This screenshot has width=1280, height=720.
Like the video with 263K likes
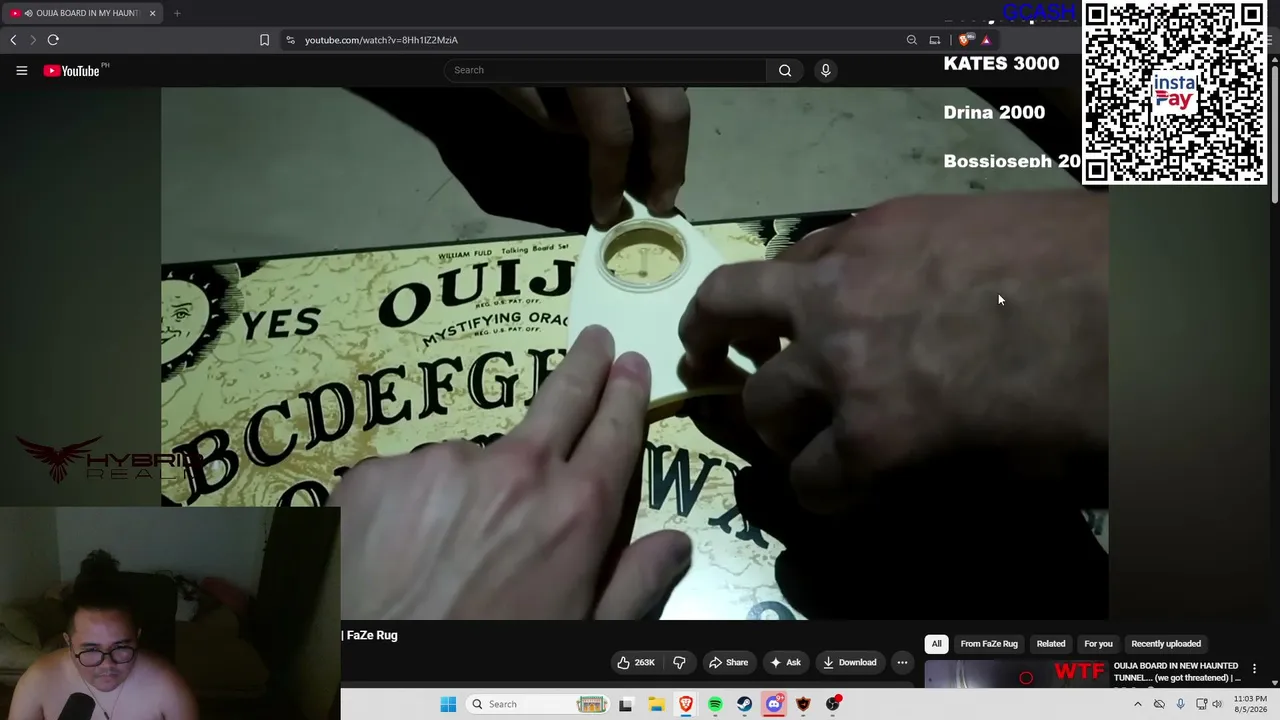pos(636,662)
